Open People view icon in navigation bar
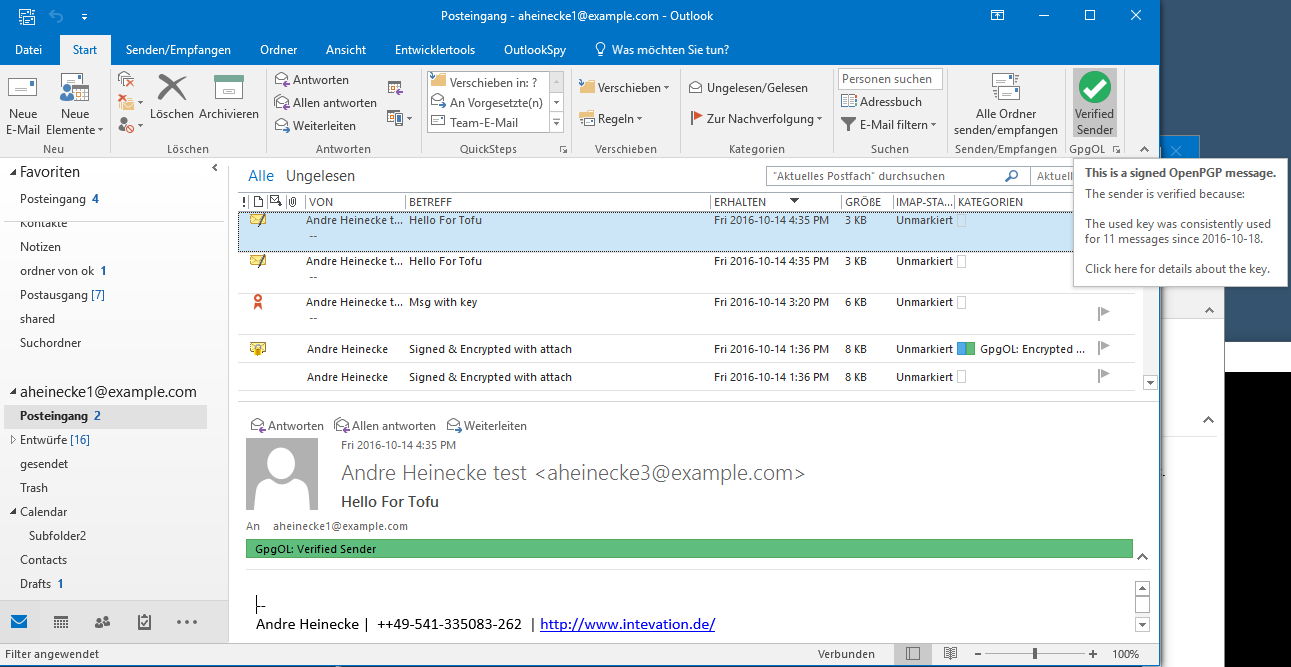 point(102,622)
